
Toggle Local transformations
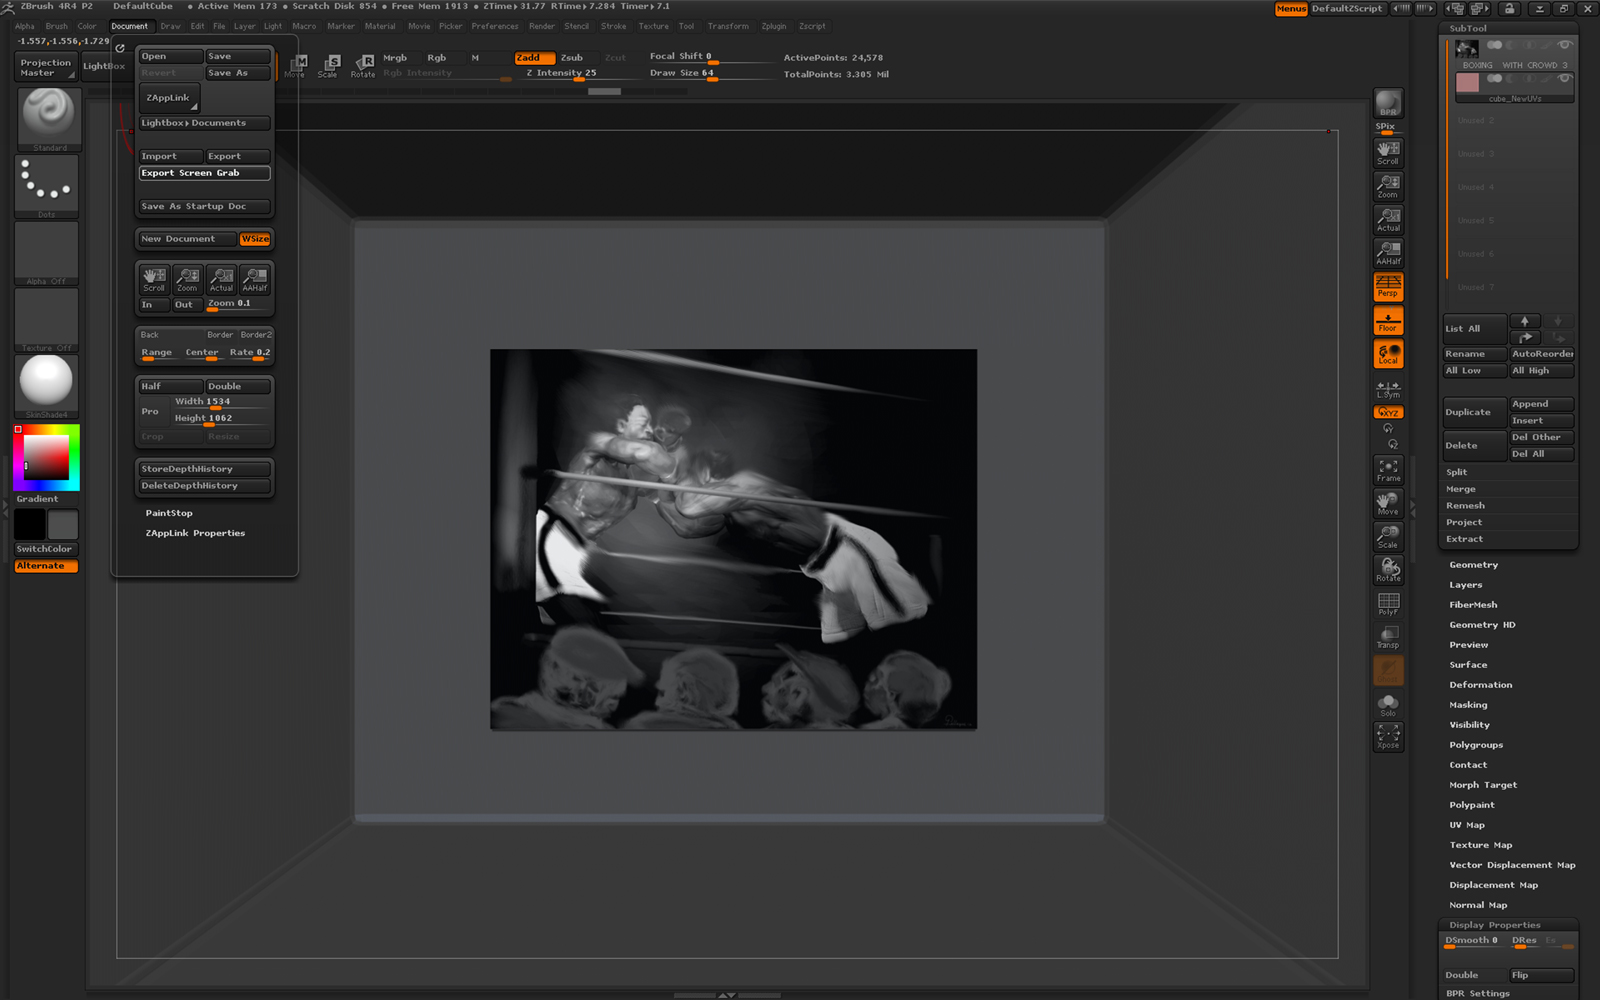coord(1388,354)
